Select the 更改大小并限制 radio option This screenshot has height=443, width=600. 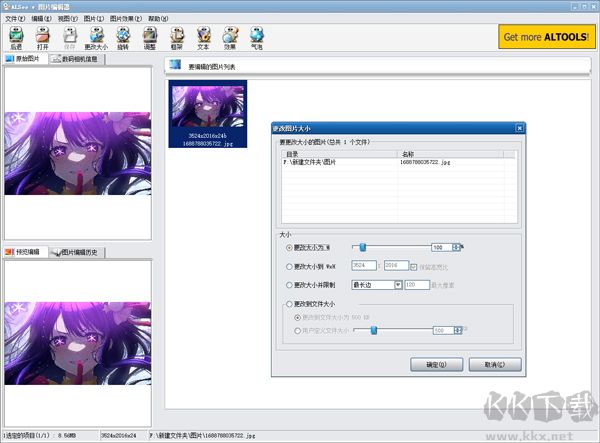coord(290,284)
